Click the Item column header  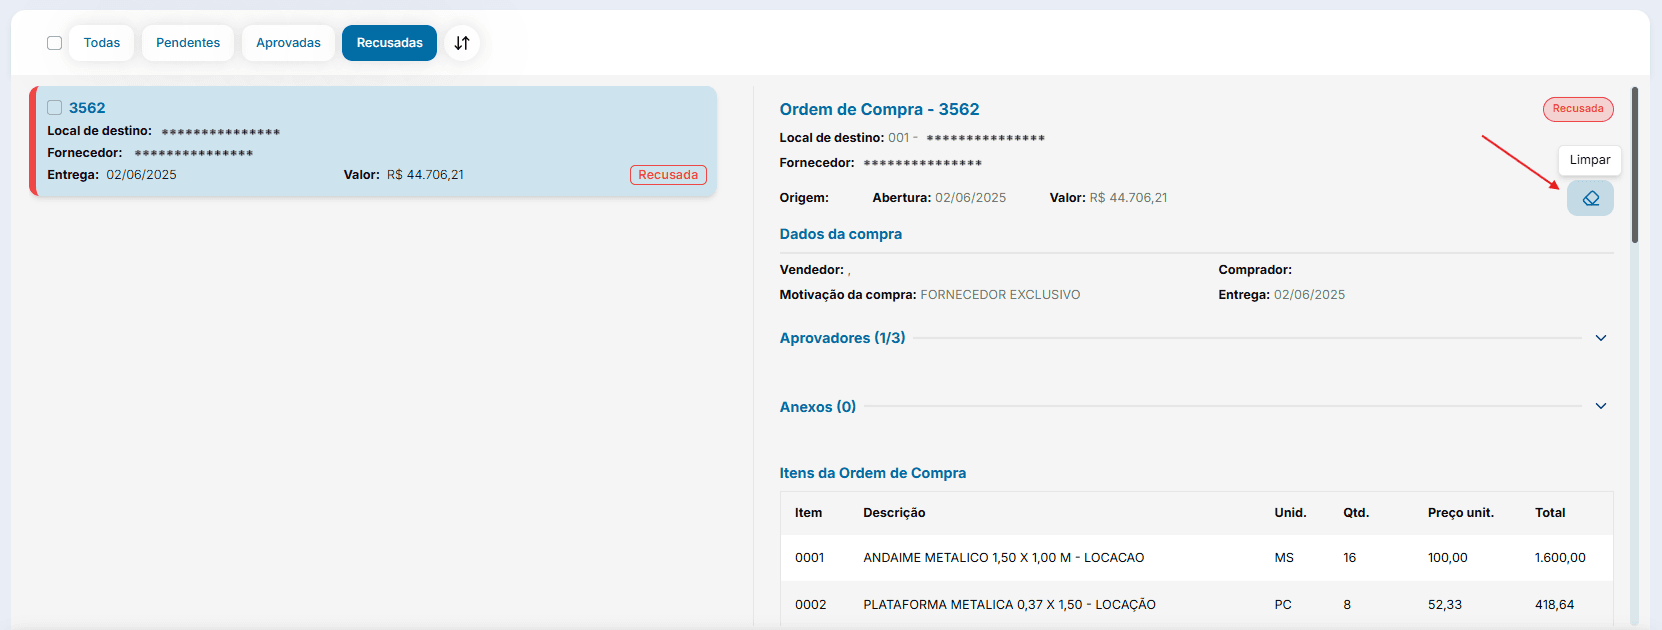808,513
